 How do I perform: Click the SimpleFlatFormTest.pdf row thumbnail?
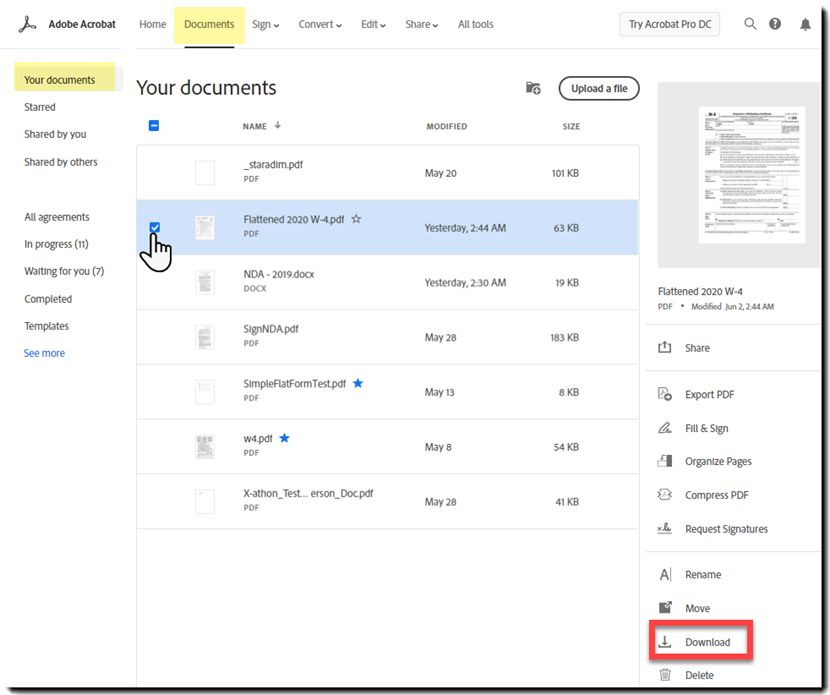[205, 392]
